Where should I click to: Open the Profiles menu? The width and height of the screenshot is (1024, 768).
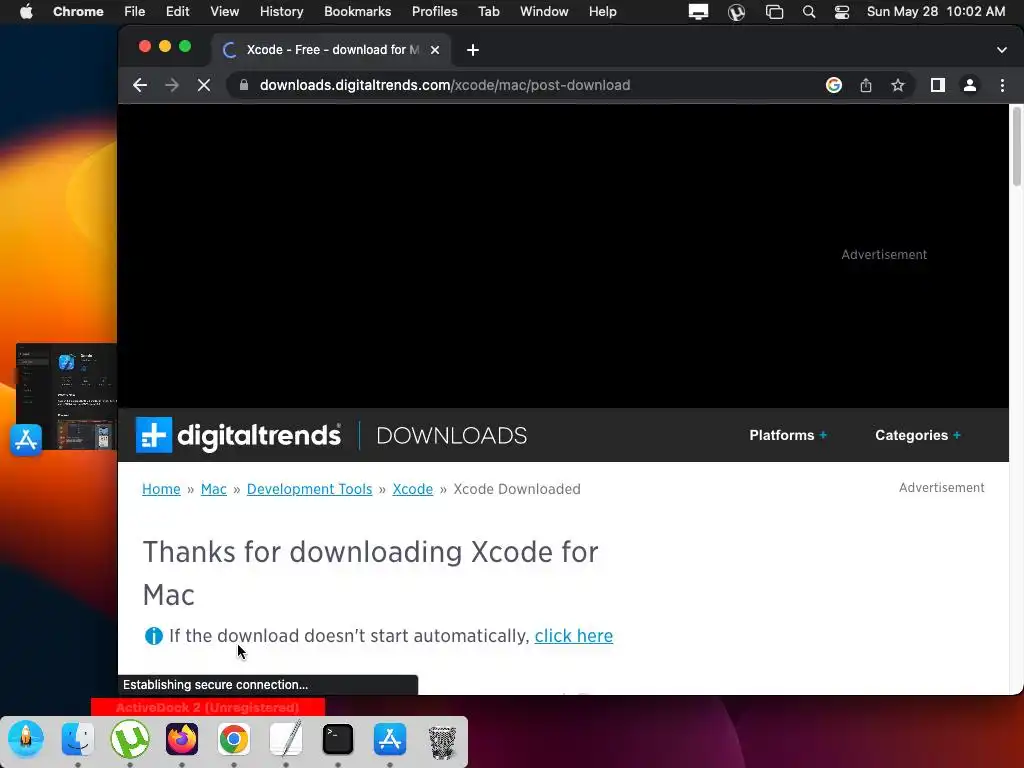click(434, 12)
